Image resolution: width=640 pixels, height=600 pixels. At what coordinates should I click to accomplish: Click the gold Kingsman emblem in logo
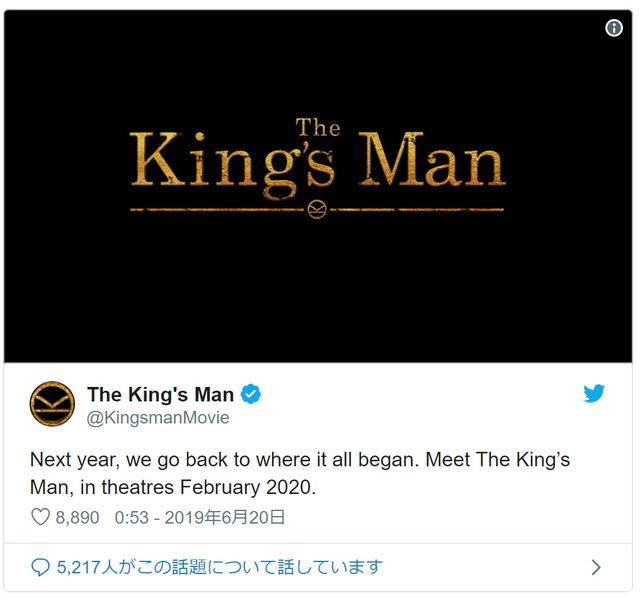pyautogui.click(x=317, y=209)
